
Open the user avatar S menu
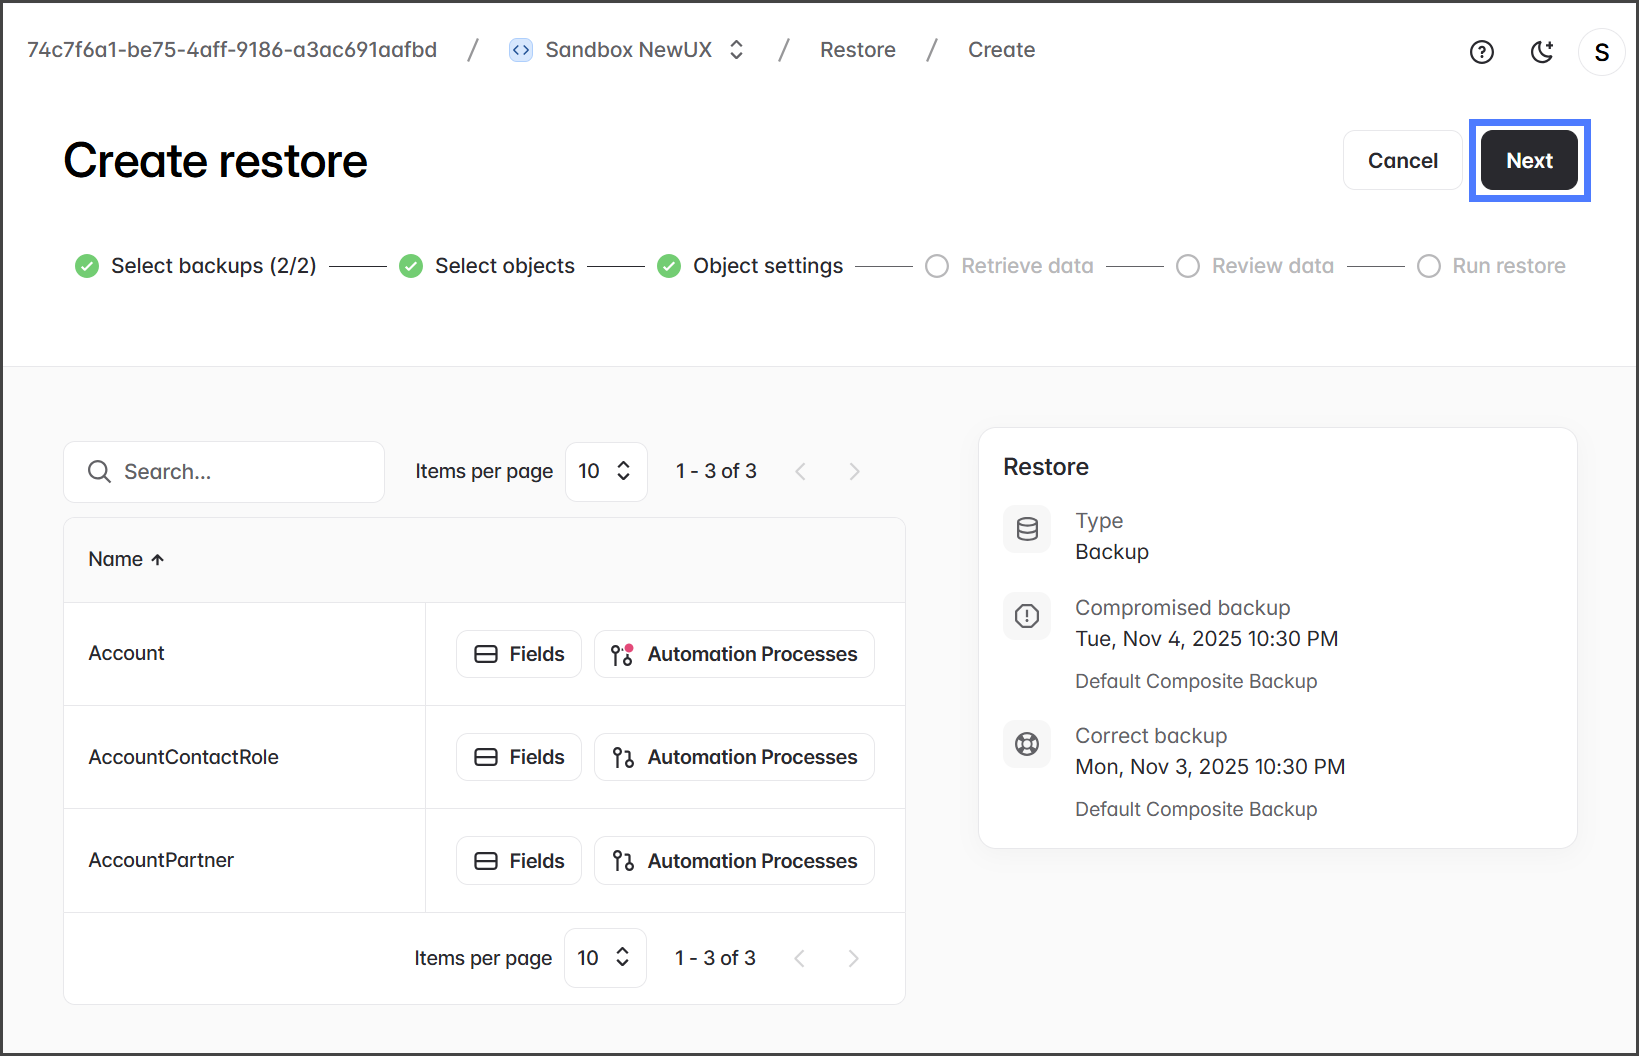1601,52
